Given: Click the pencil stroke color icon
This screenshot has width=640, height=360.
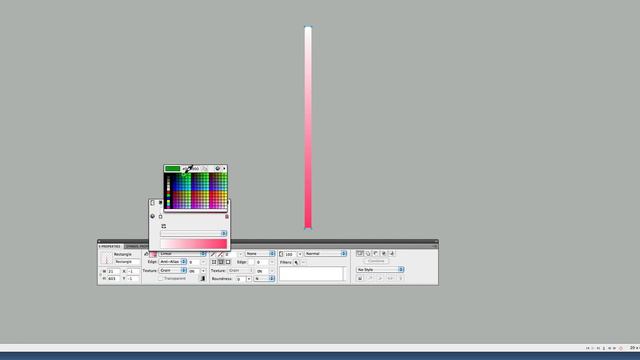Looking at the screenshot, I should (x=212, y=254).
